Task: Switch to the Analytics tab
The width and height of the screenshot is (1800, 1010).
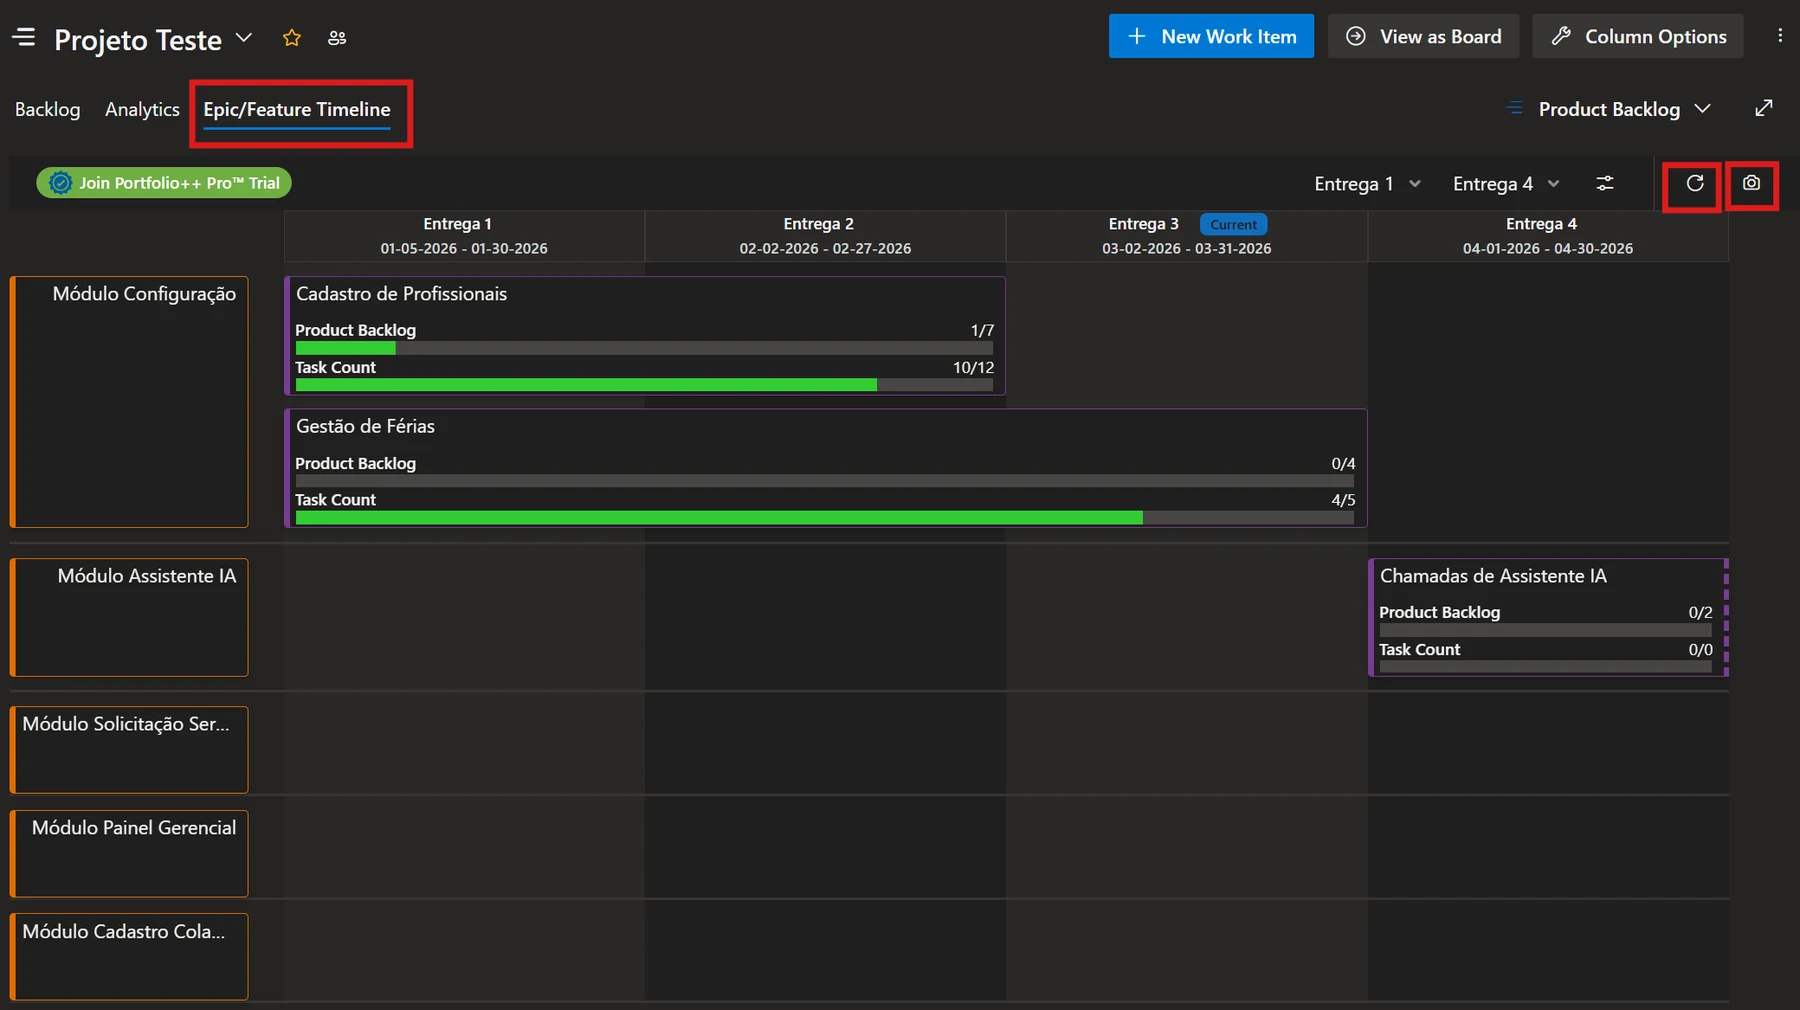Action: click(142, 109)
